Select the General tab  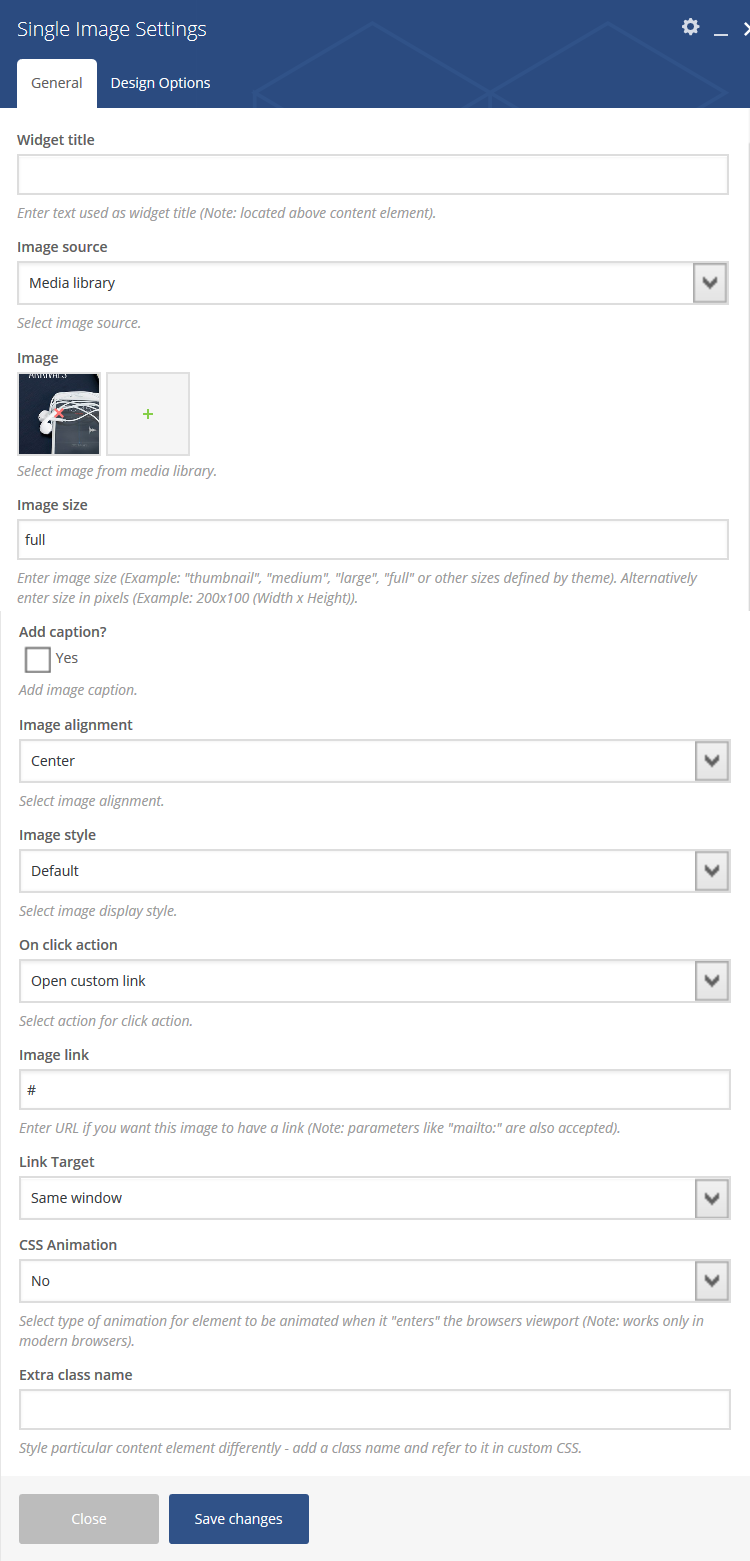click(57, 83)
